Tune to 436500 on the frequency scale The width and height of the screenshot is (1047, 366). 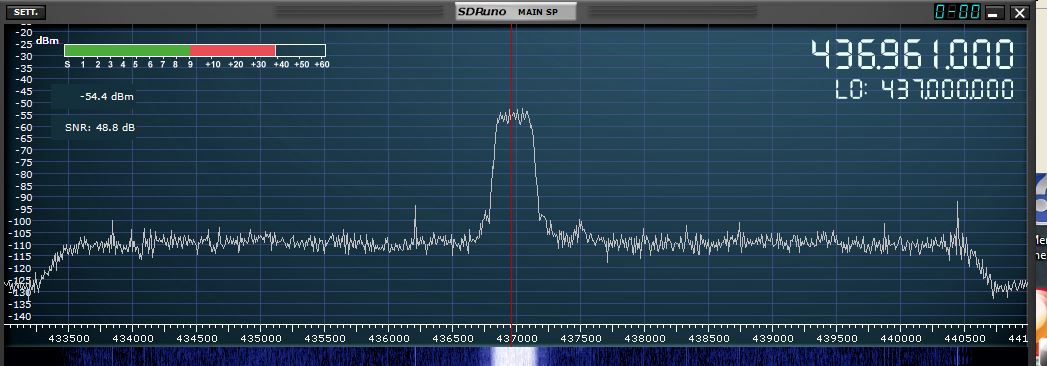coord(452,339)
